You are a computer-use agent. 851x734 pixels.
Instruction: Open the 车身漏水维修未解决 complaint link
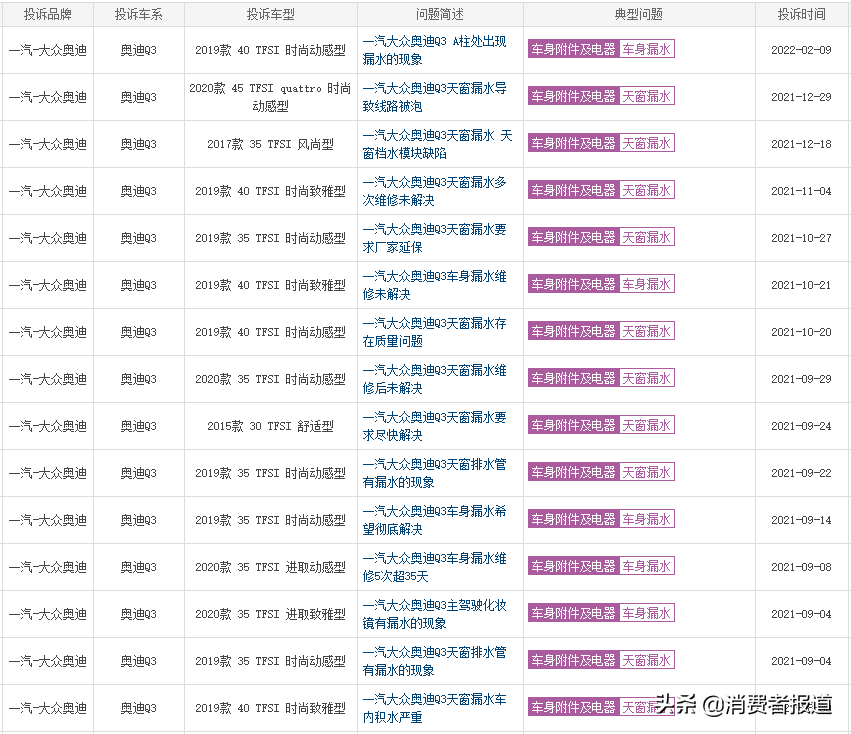tap(434, 285)
